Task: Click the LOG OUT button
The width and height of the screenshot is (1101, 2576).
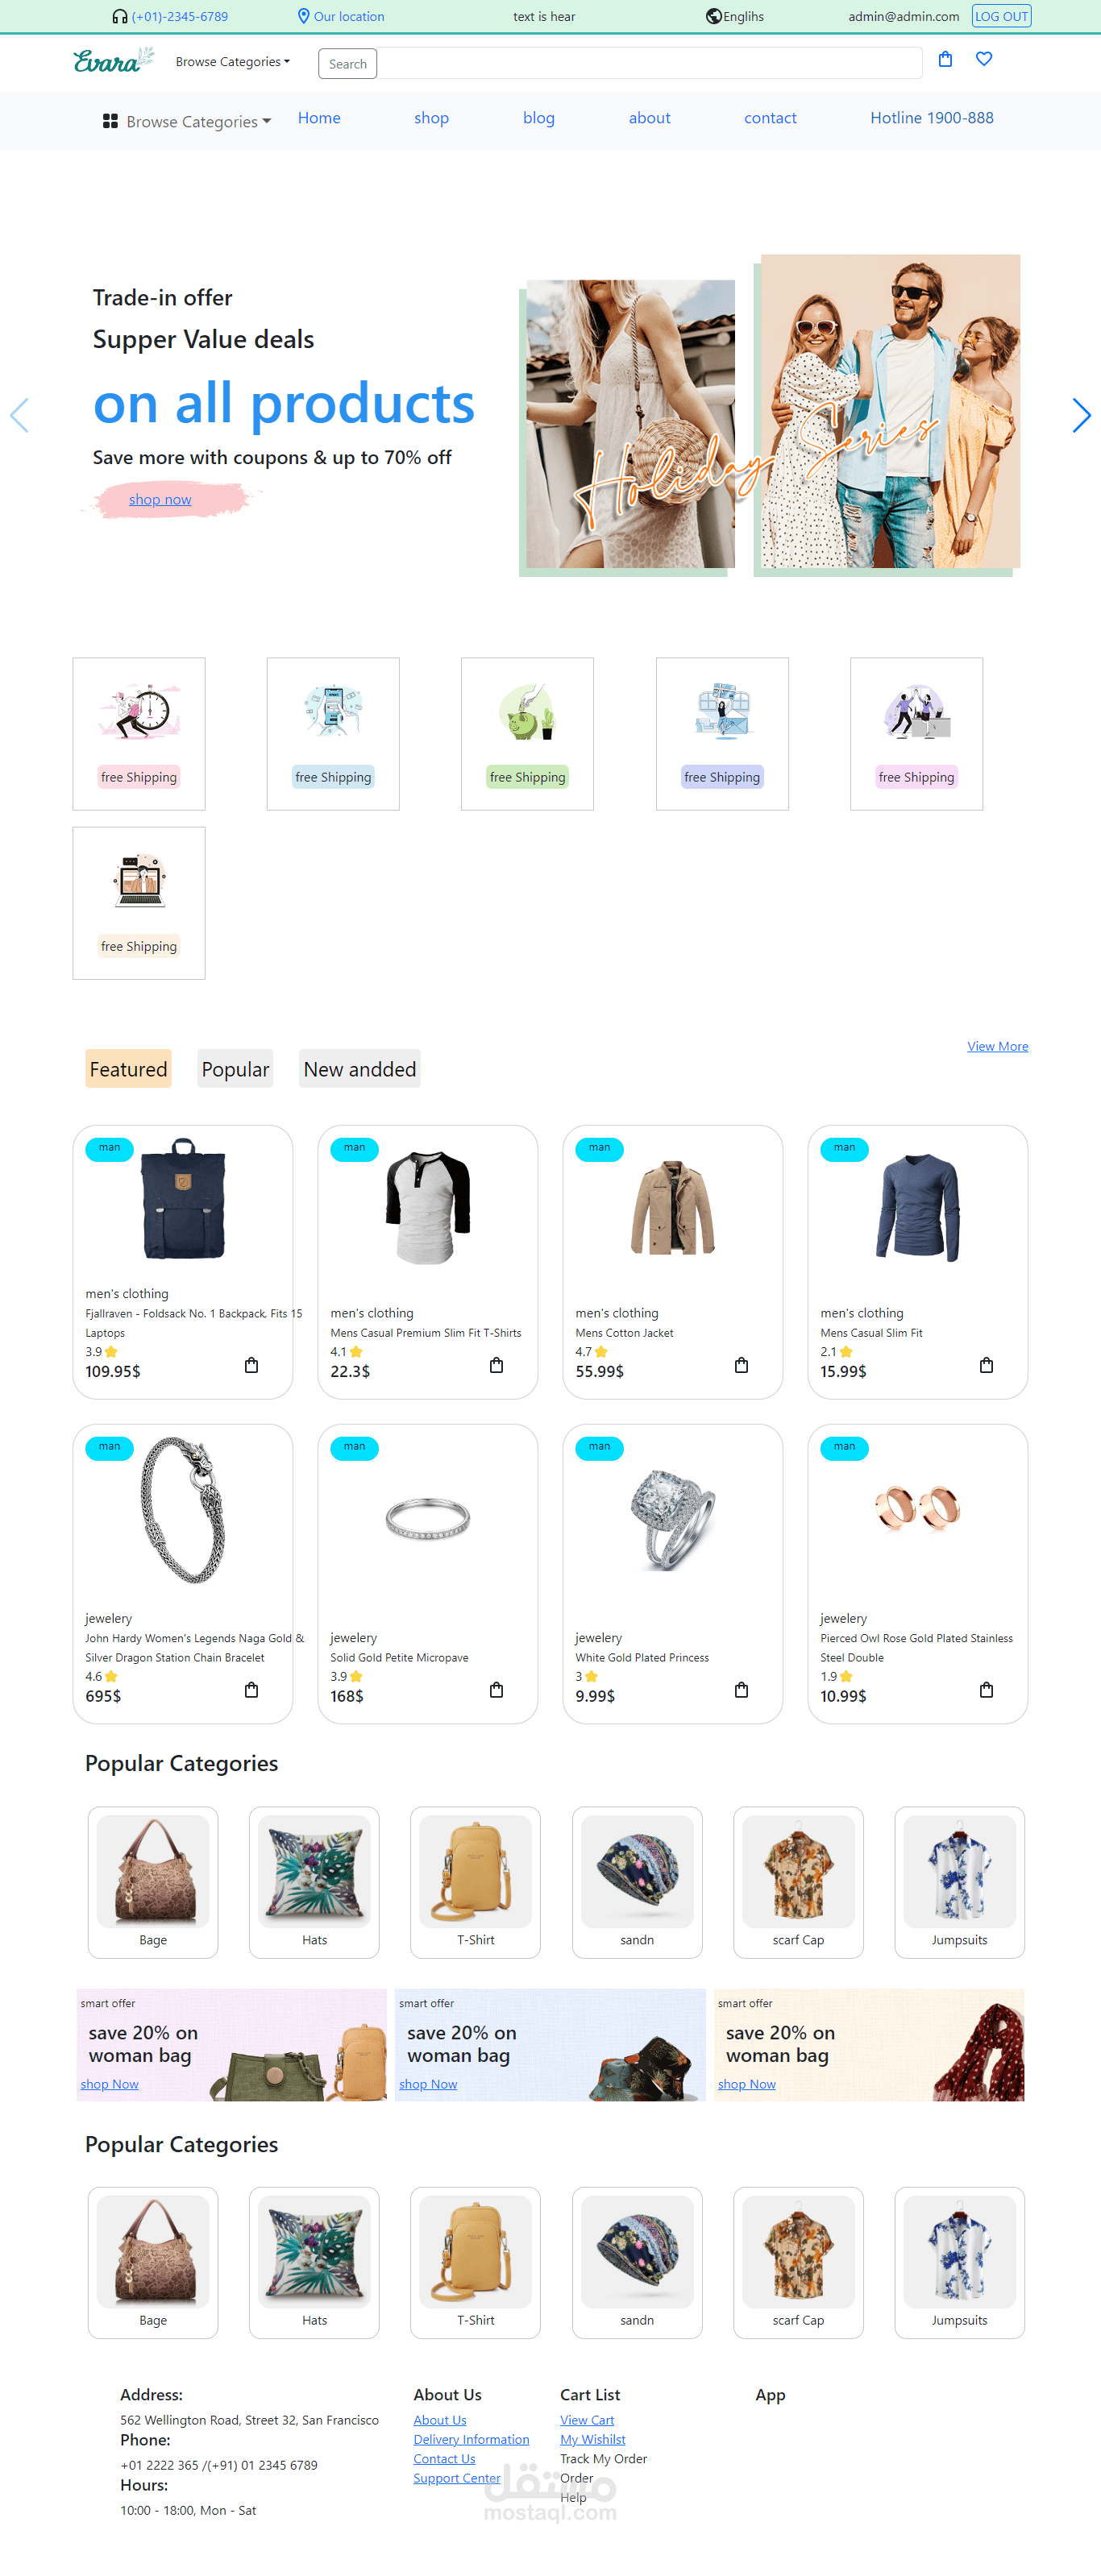Action: click(1001, 16)
